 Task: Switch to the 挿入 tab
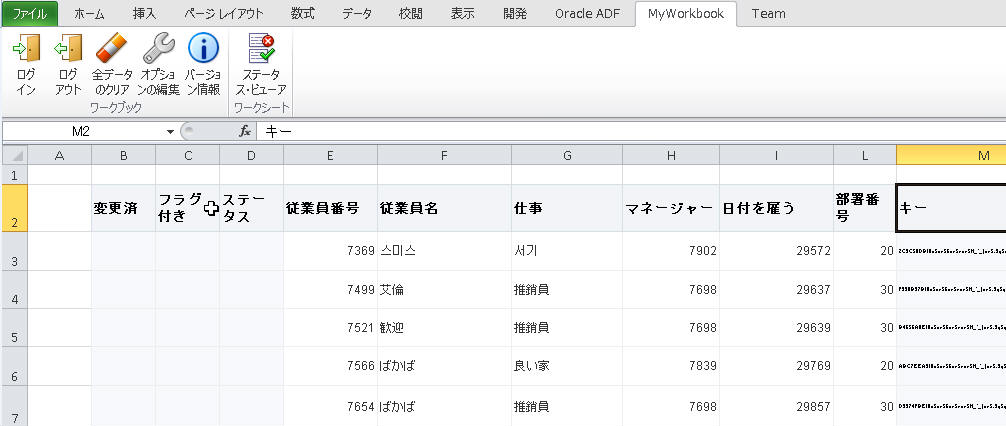pyautogui.click(x=144, y=13)
